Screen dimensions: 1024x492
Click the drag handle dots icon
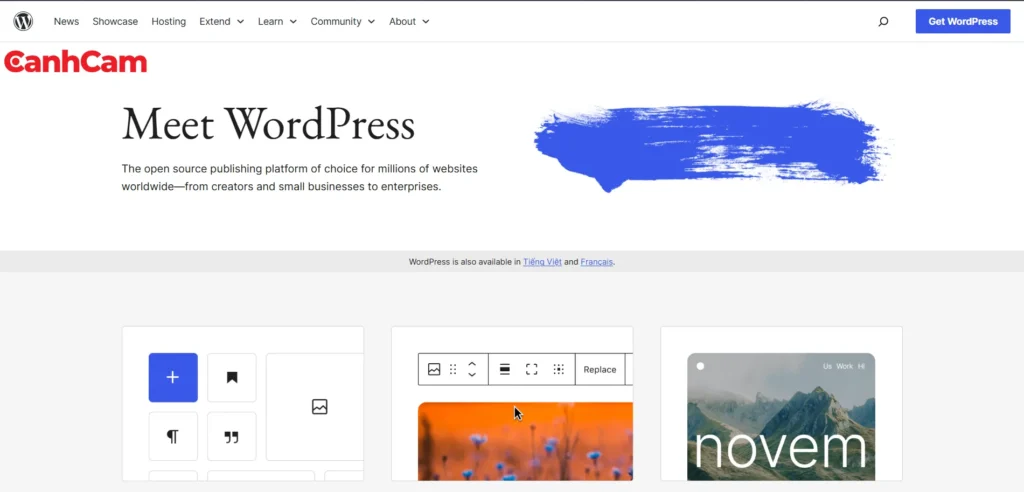pos(453,370)
